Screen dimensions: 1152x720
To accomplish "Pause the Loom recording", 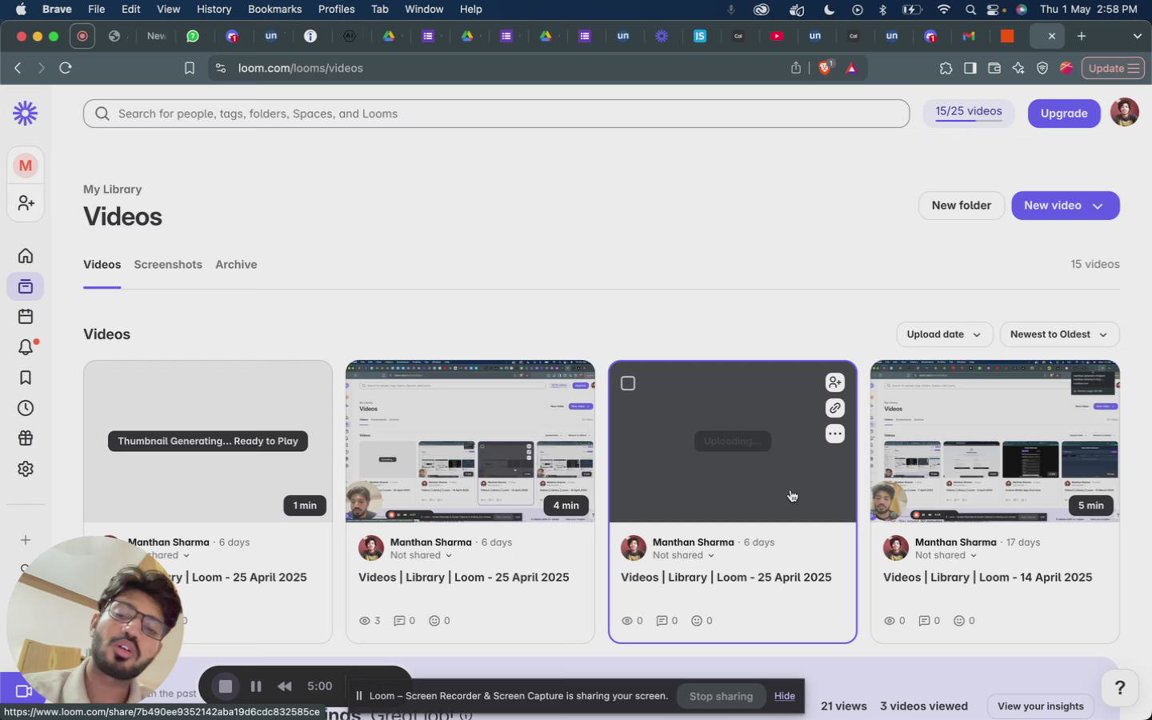I will [x=256, y=686].
